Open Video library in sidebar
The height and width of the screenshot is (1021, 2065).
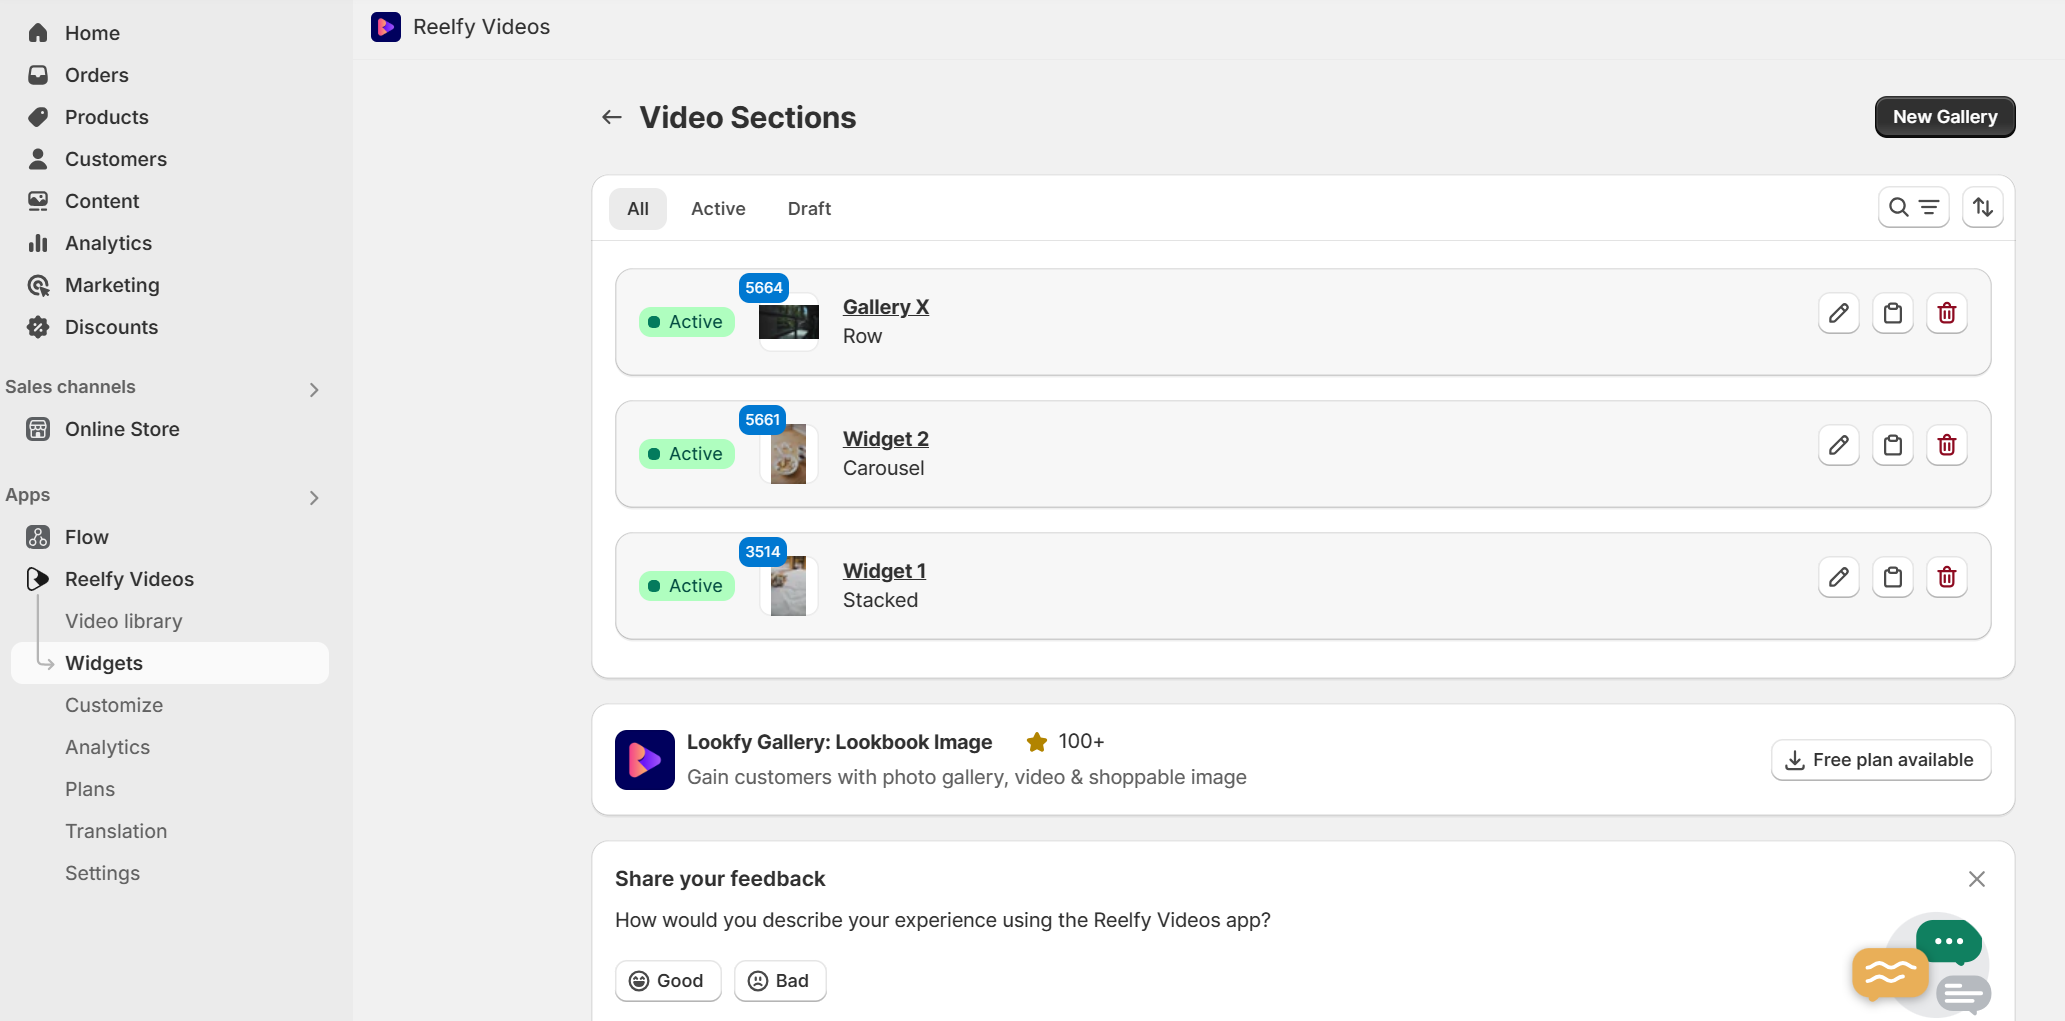pyautogui.click(x=123, y=621)
